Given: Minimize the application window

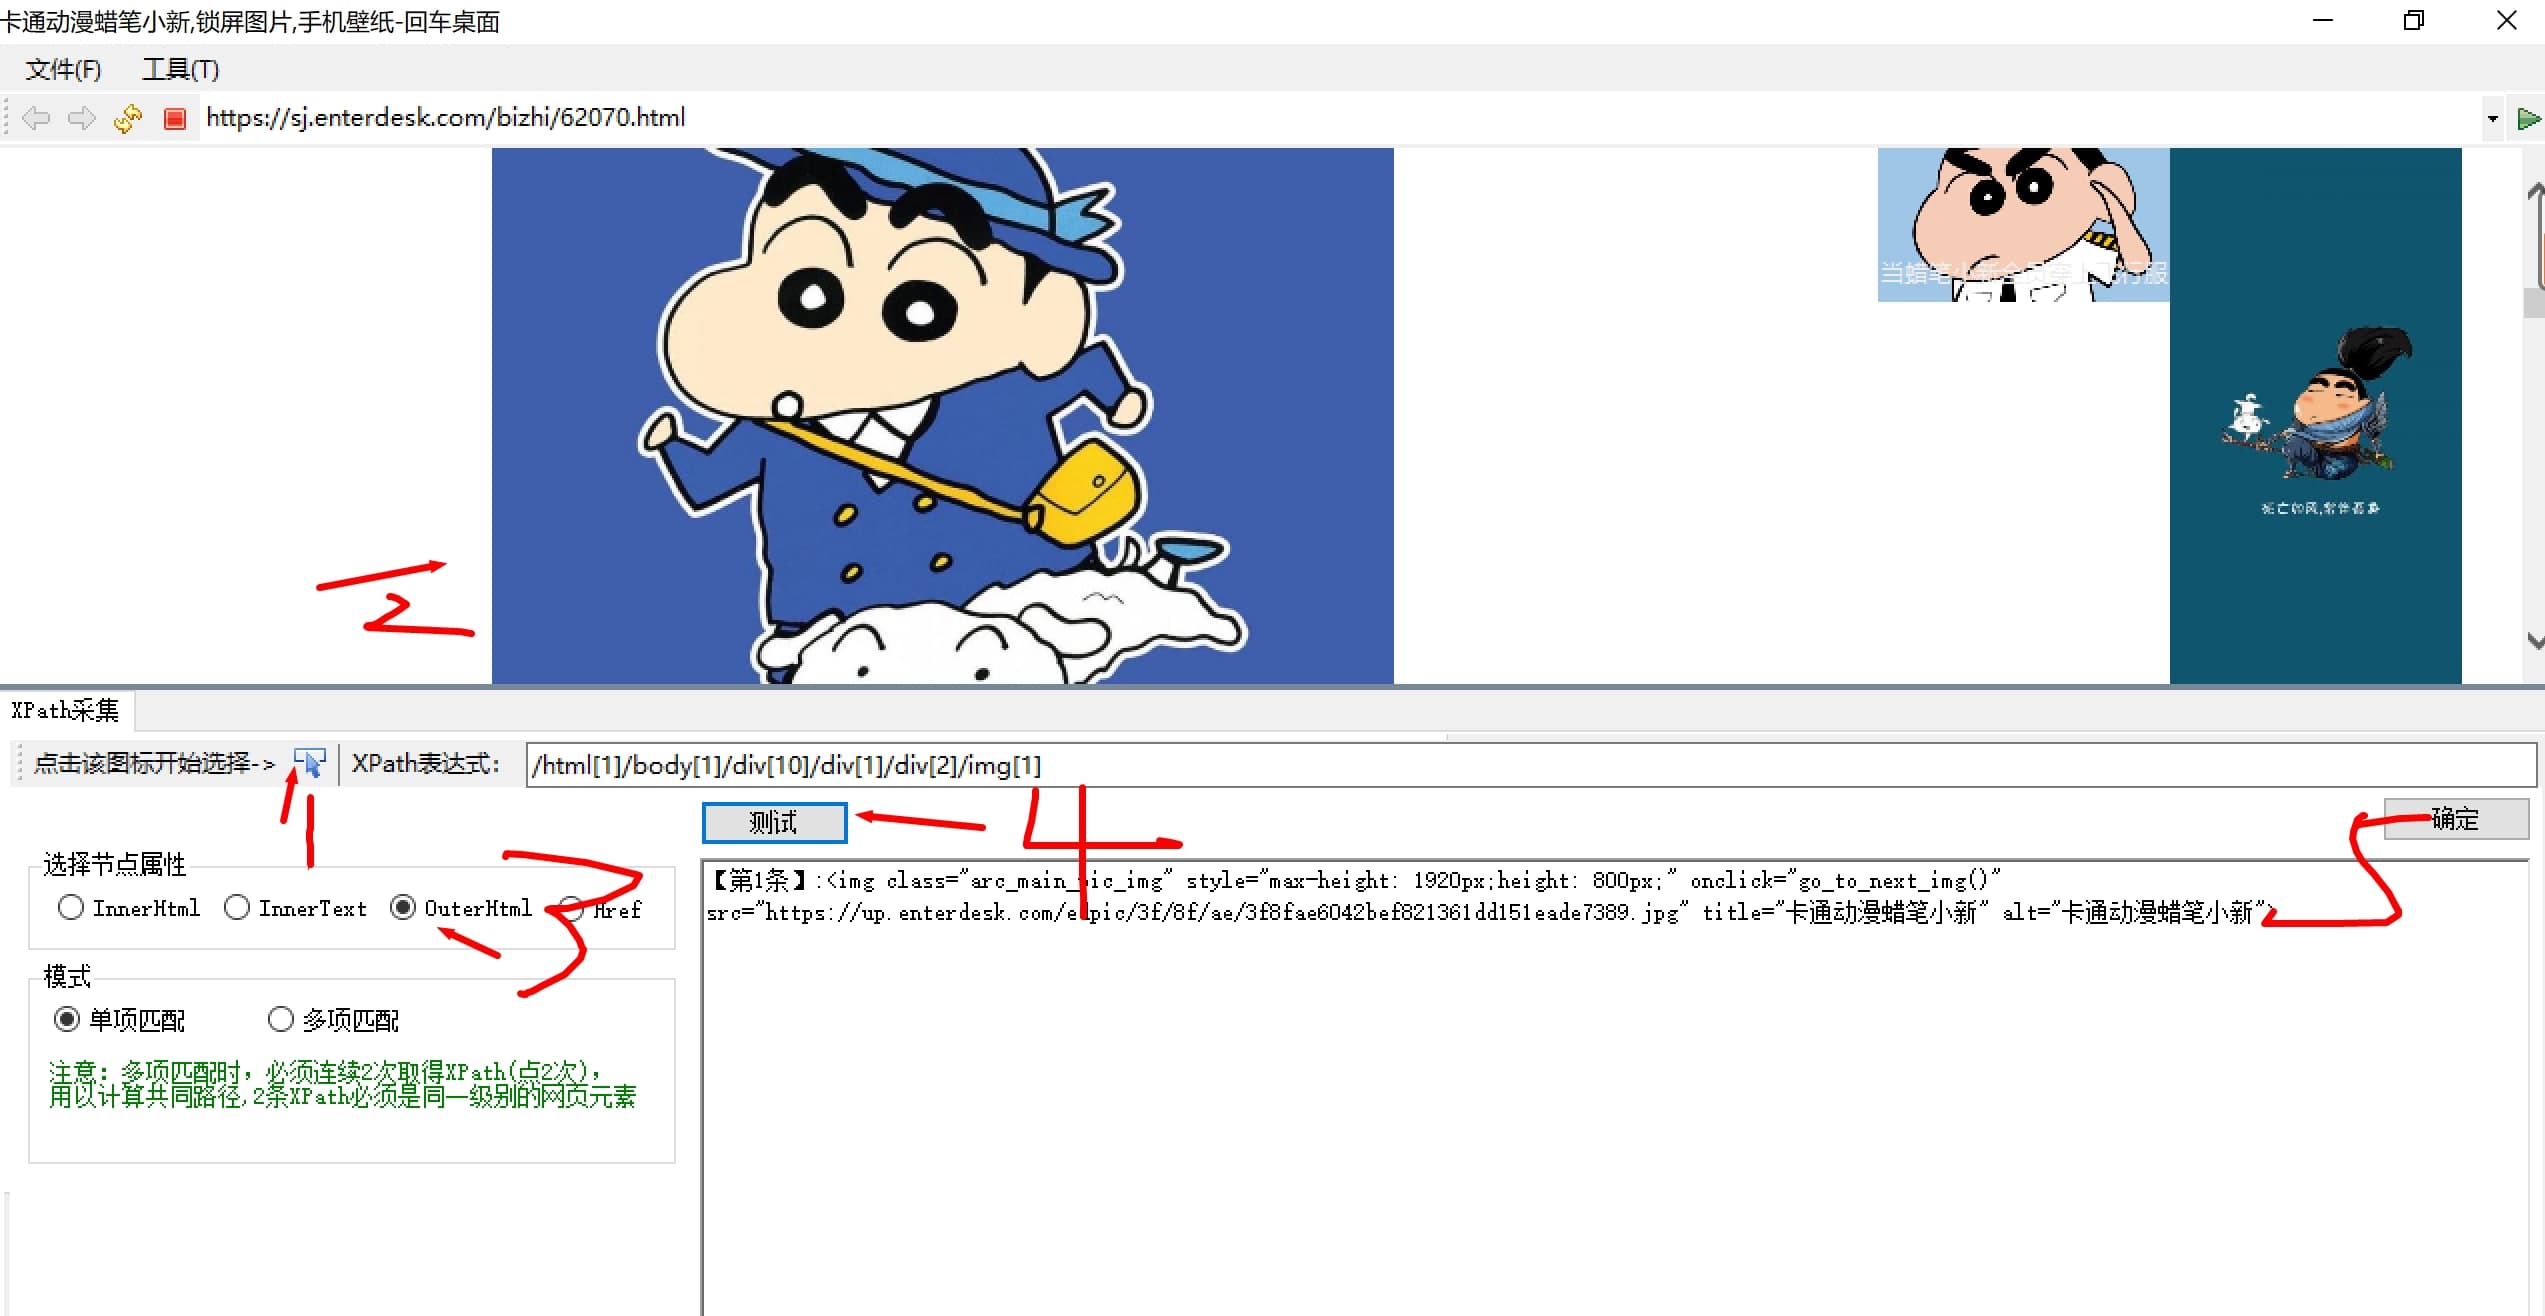Looking at the screenshot, I should coord(2322,21).
